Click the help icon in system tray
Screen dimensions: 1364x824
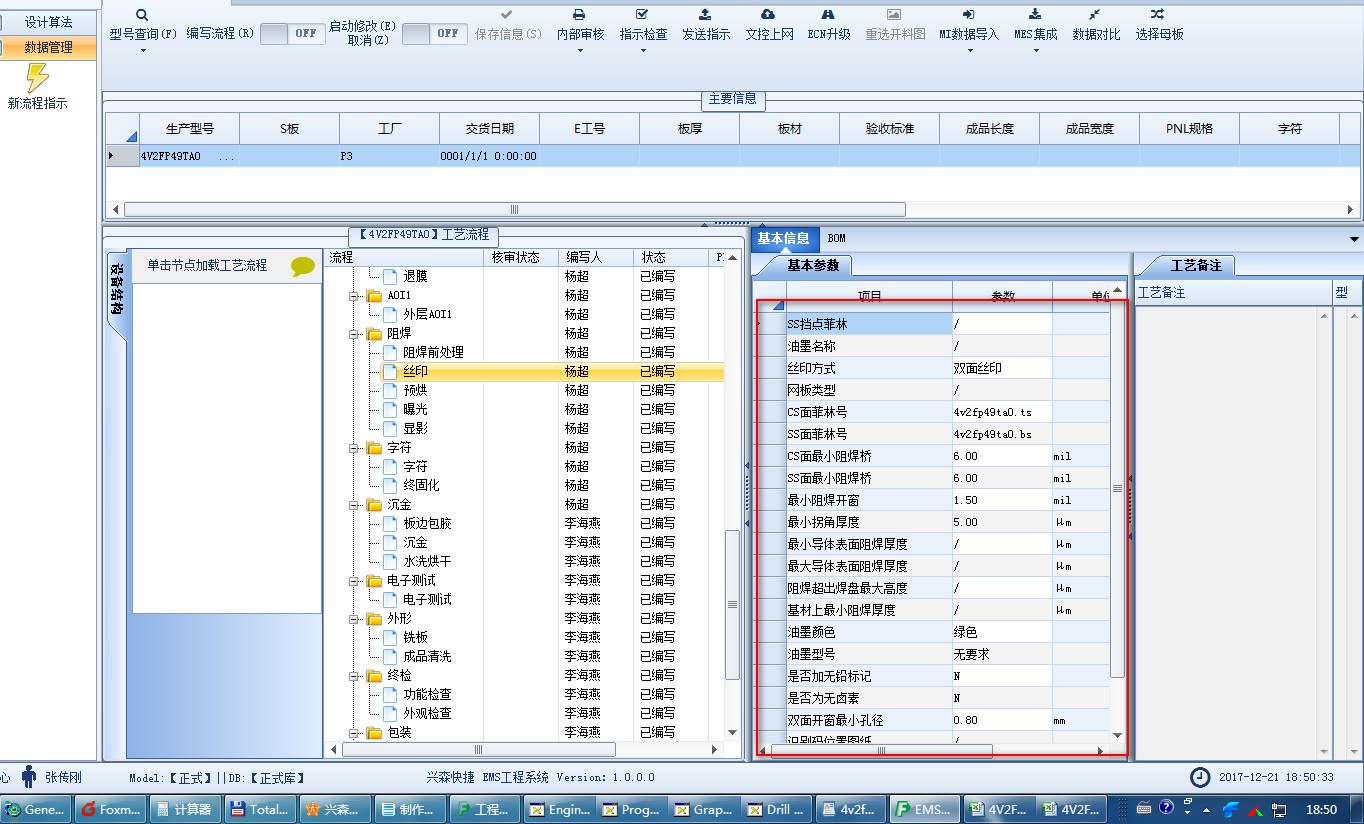[1166, 809]
